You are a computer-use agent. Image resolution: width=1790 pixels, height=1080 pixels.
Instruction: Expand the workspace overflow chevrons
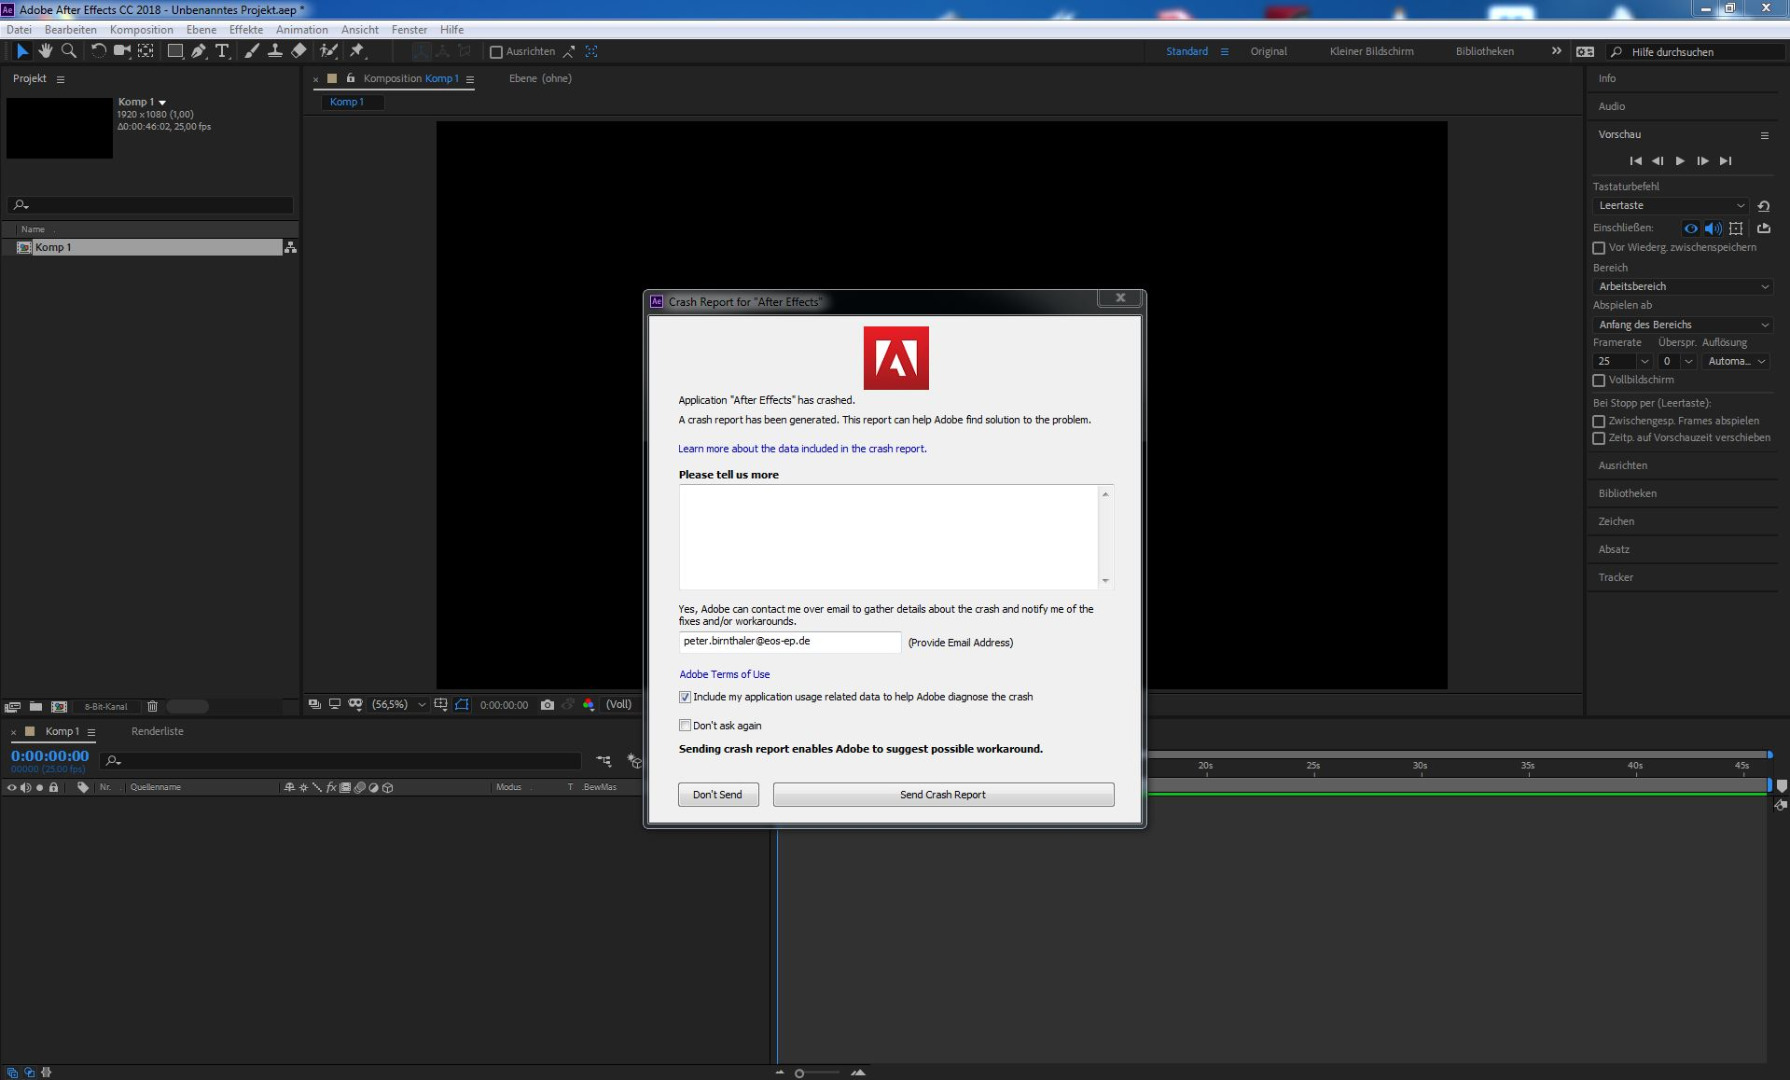click(1556, 51)
